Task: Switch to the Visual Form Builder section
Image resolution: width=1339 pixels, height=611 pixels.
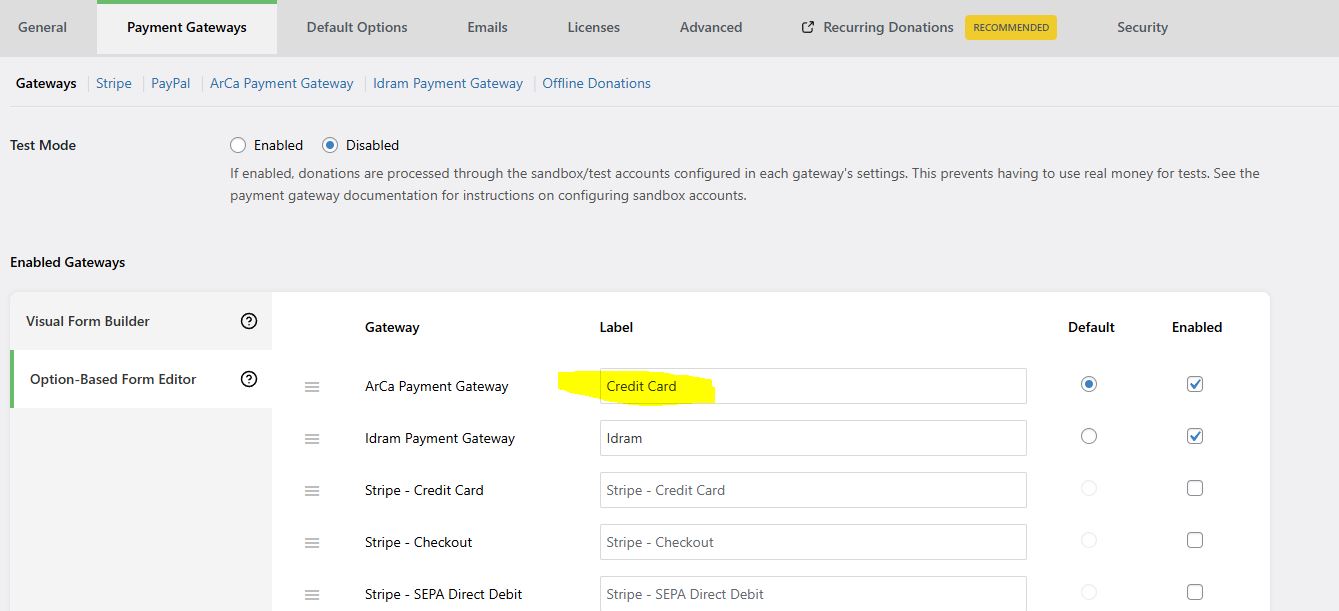Action: click(x=88, y=321)
